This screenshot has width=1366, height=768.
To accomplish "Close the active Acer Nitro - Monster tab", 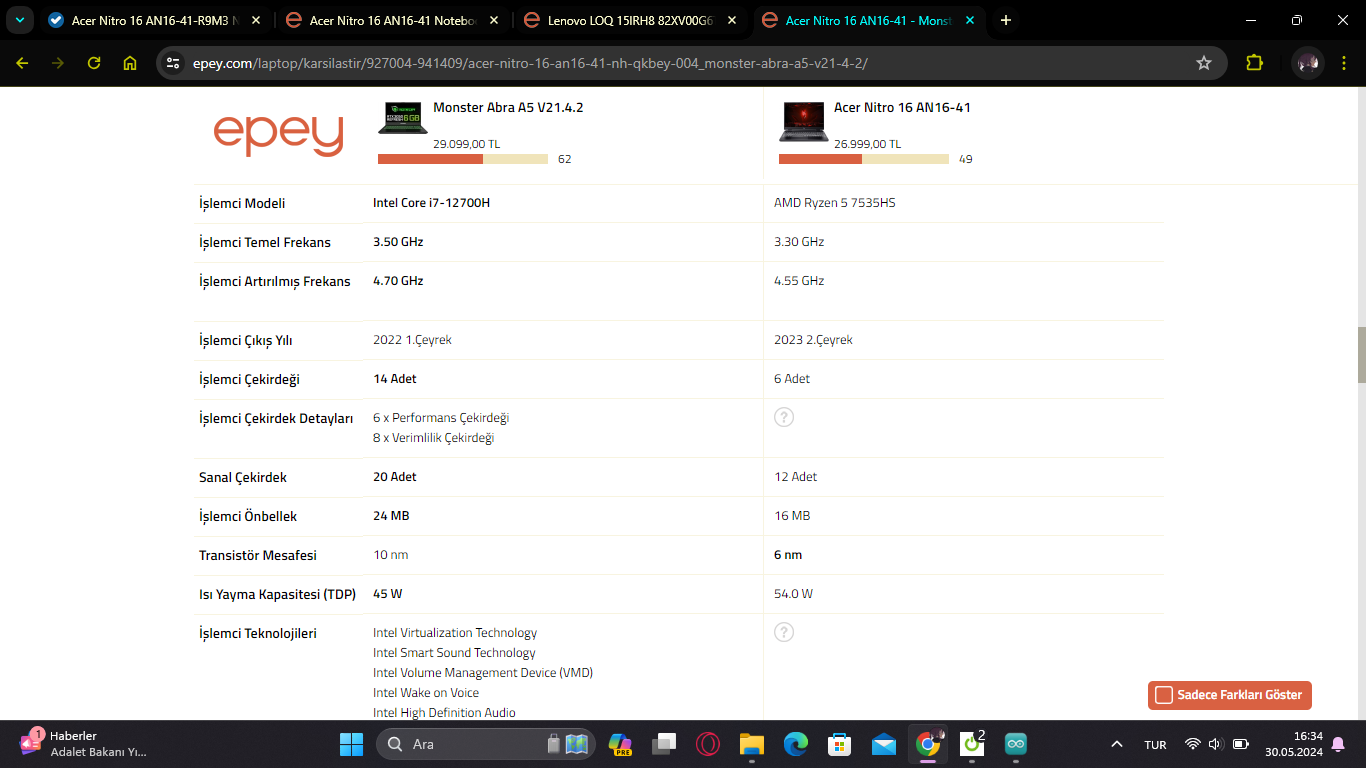I will pyautogui.click(x=969, y=20).
